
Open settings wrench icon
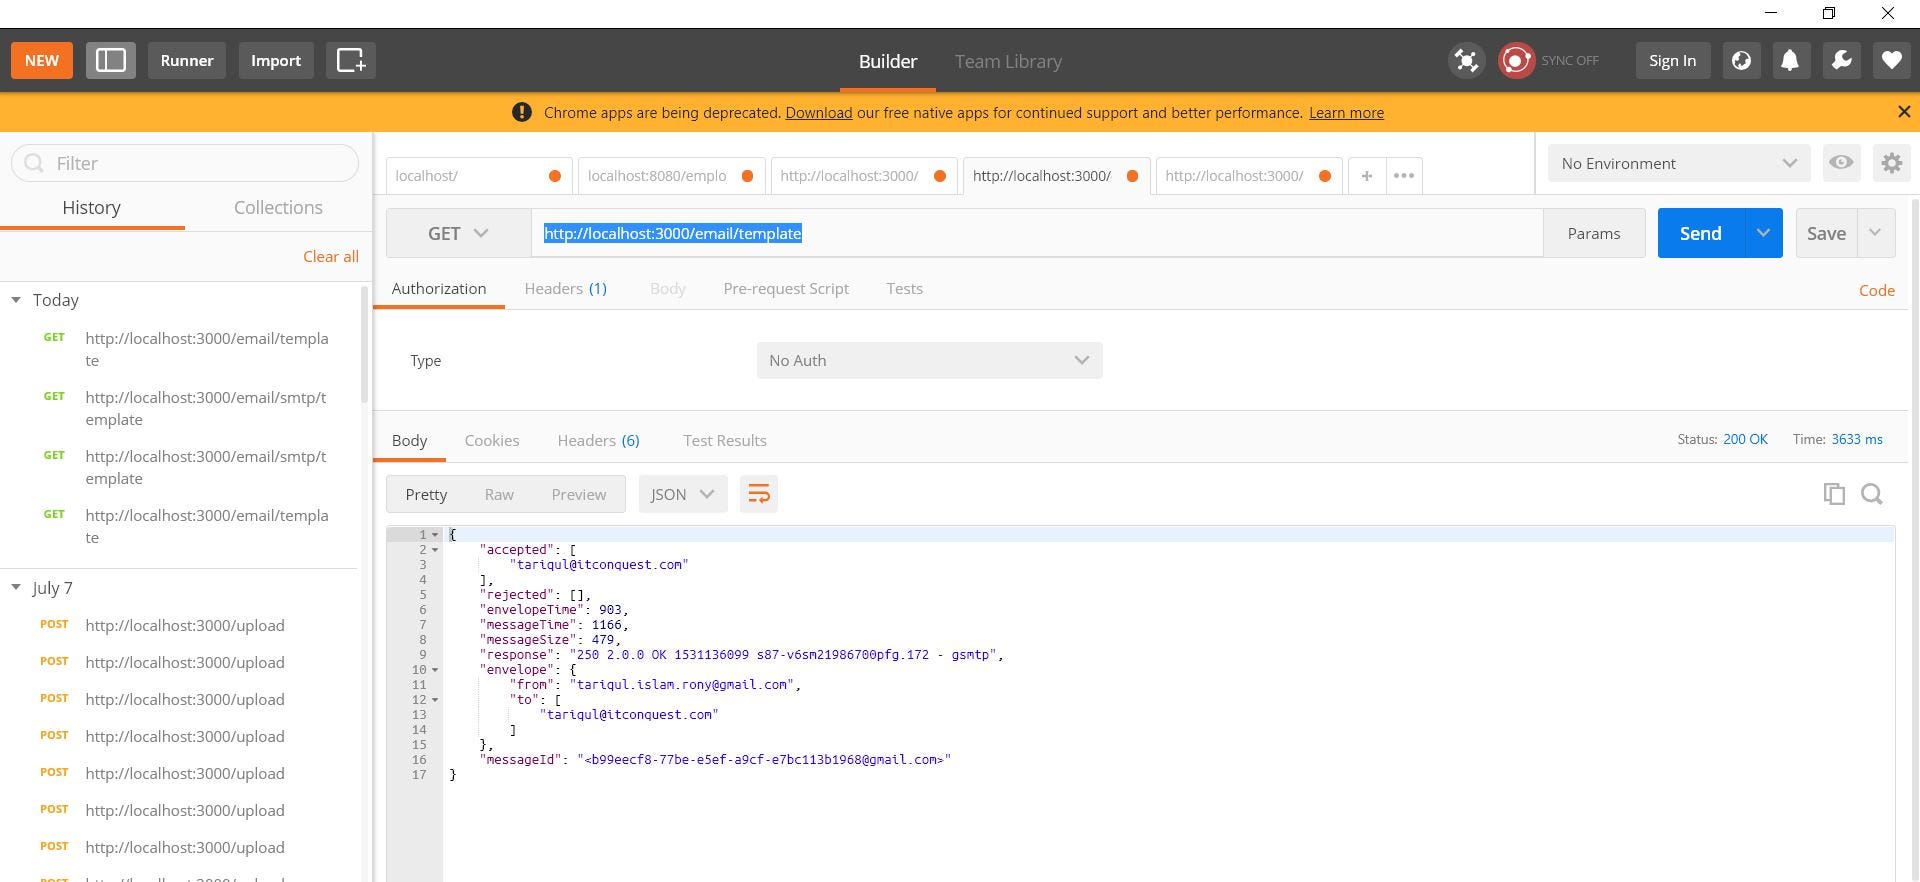click(1841, 60)
